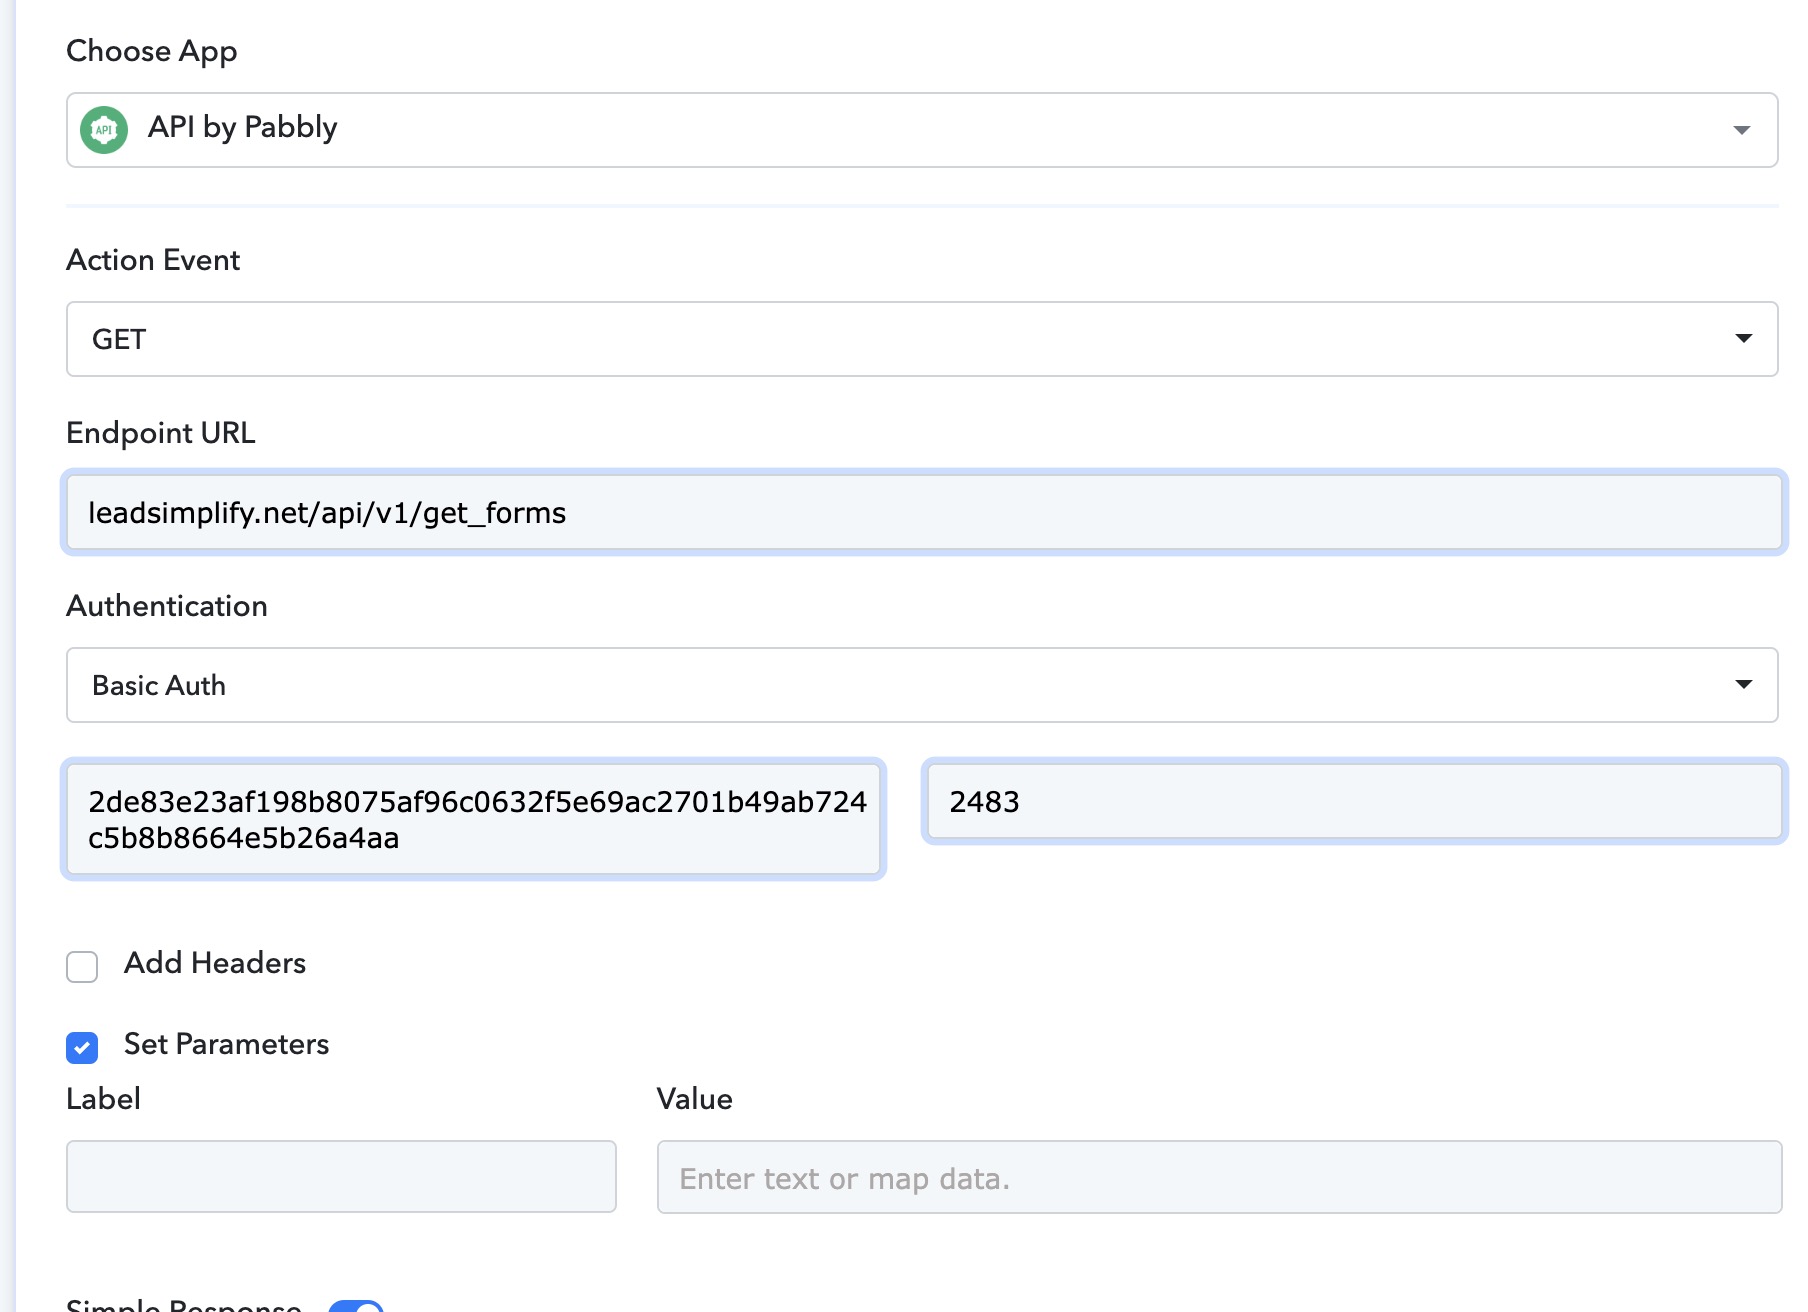The image size is (1808, 1312).
Task: Click the Endpoint URL label
Action: [161, 433]
